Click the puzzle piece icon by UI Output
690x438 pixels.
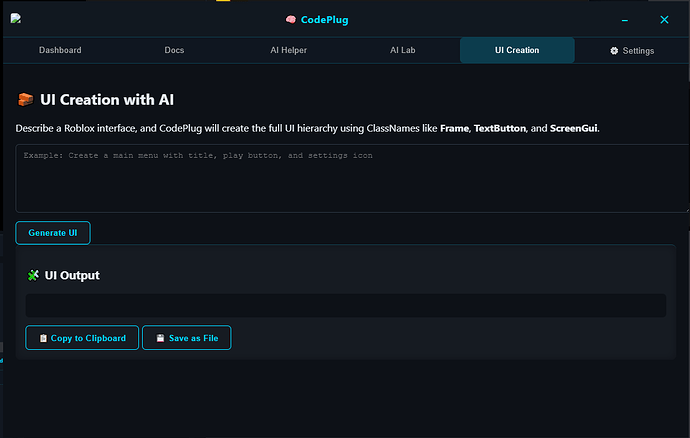click(33, 275)
